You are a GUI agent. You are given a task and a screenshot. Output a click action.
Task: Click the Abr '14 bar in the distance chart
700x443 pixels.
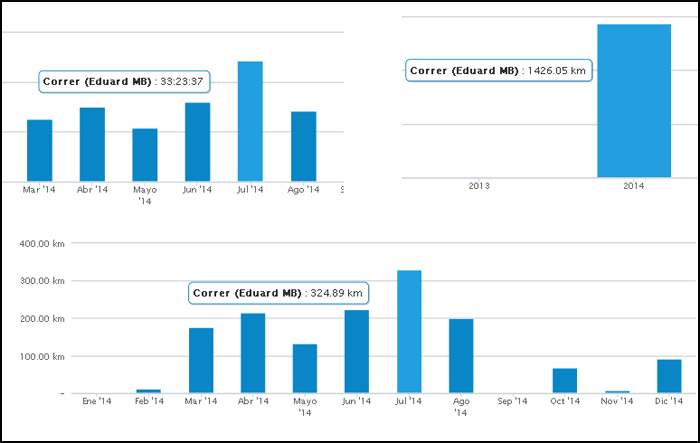(253, 353)
